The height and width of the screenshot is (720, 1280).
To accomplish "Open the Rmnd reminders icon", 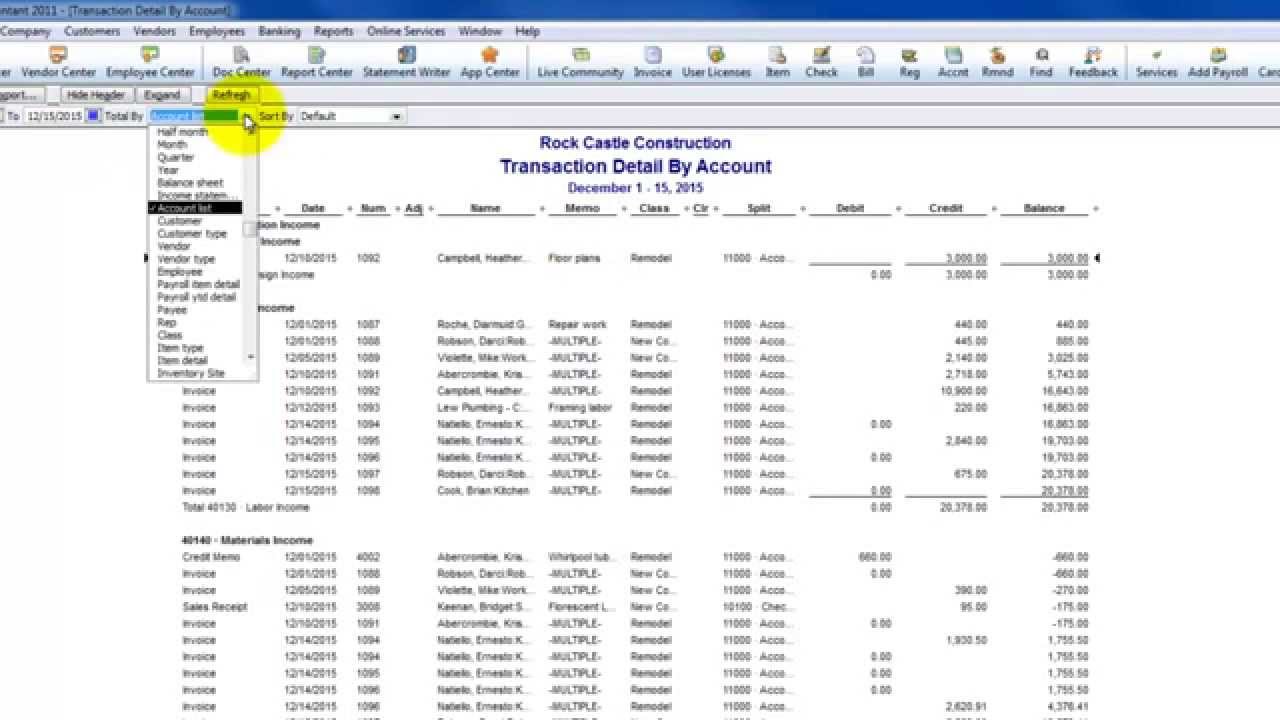I will pos(997,62).
